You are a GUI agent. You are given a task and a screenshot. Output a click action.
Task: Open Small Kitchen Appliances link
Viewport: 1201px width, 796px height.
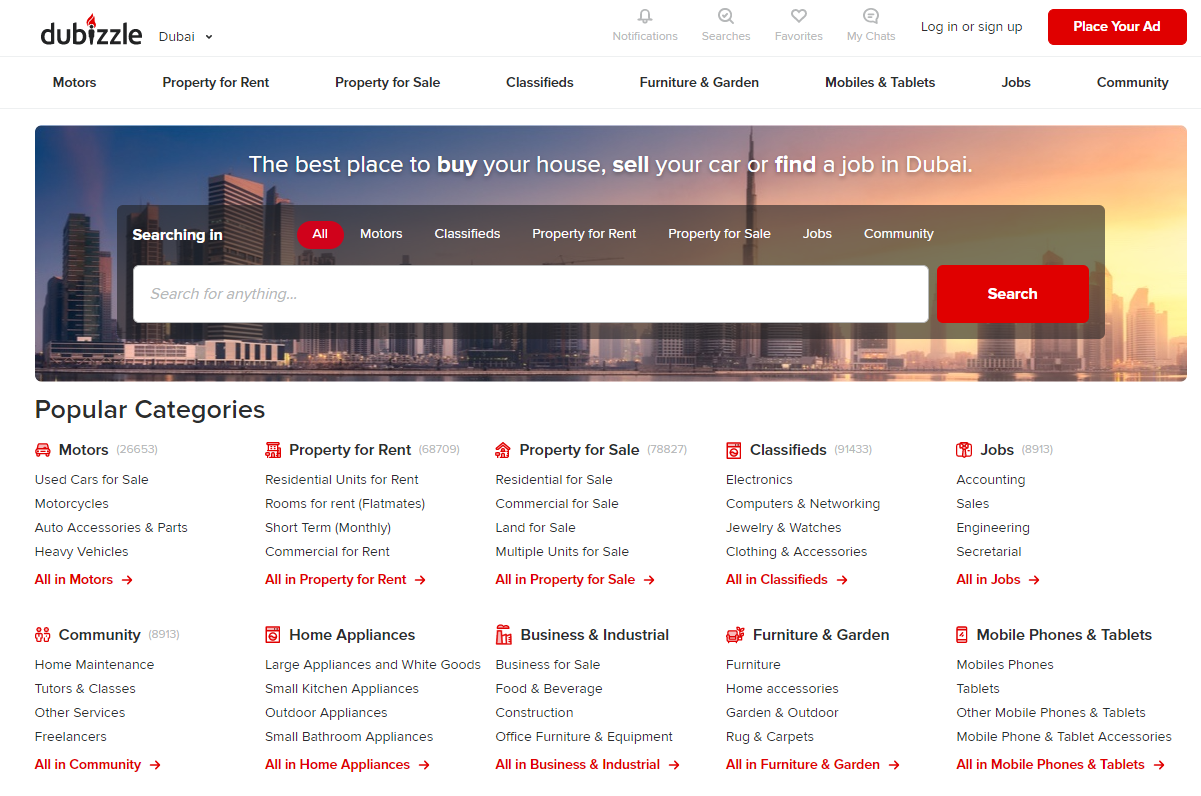click(x=342, y=689)
